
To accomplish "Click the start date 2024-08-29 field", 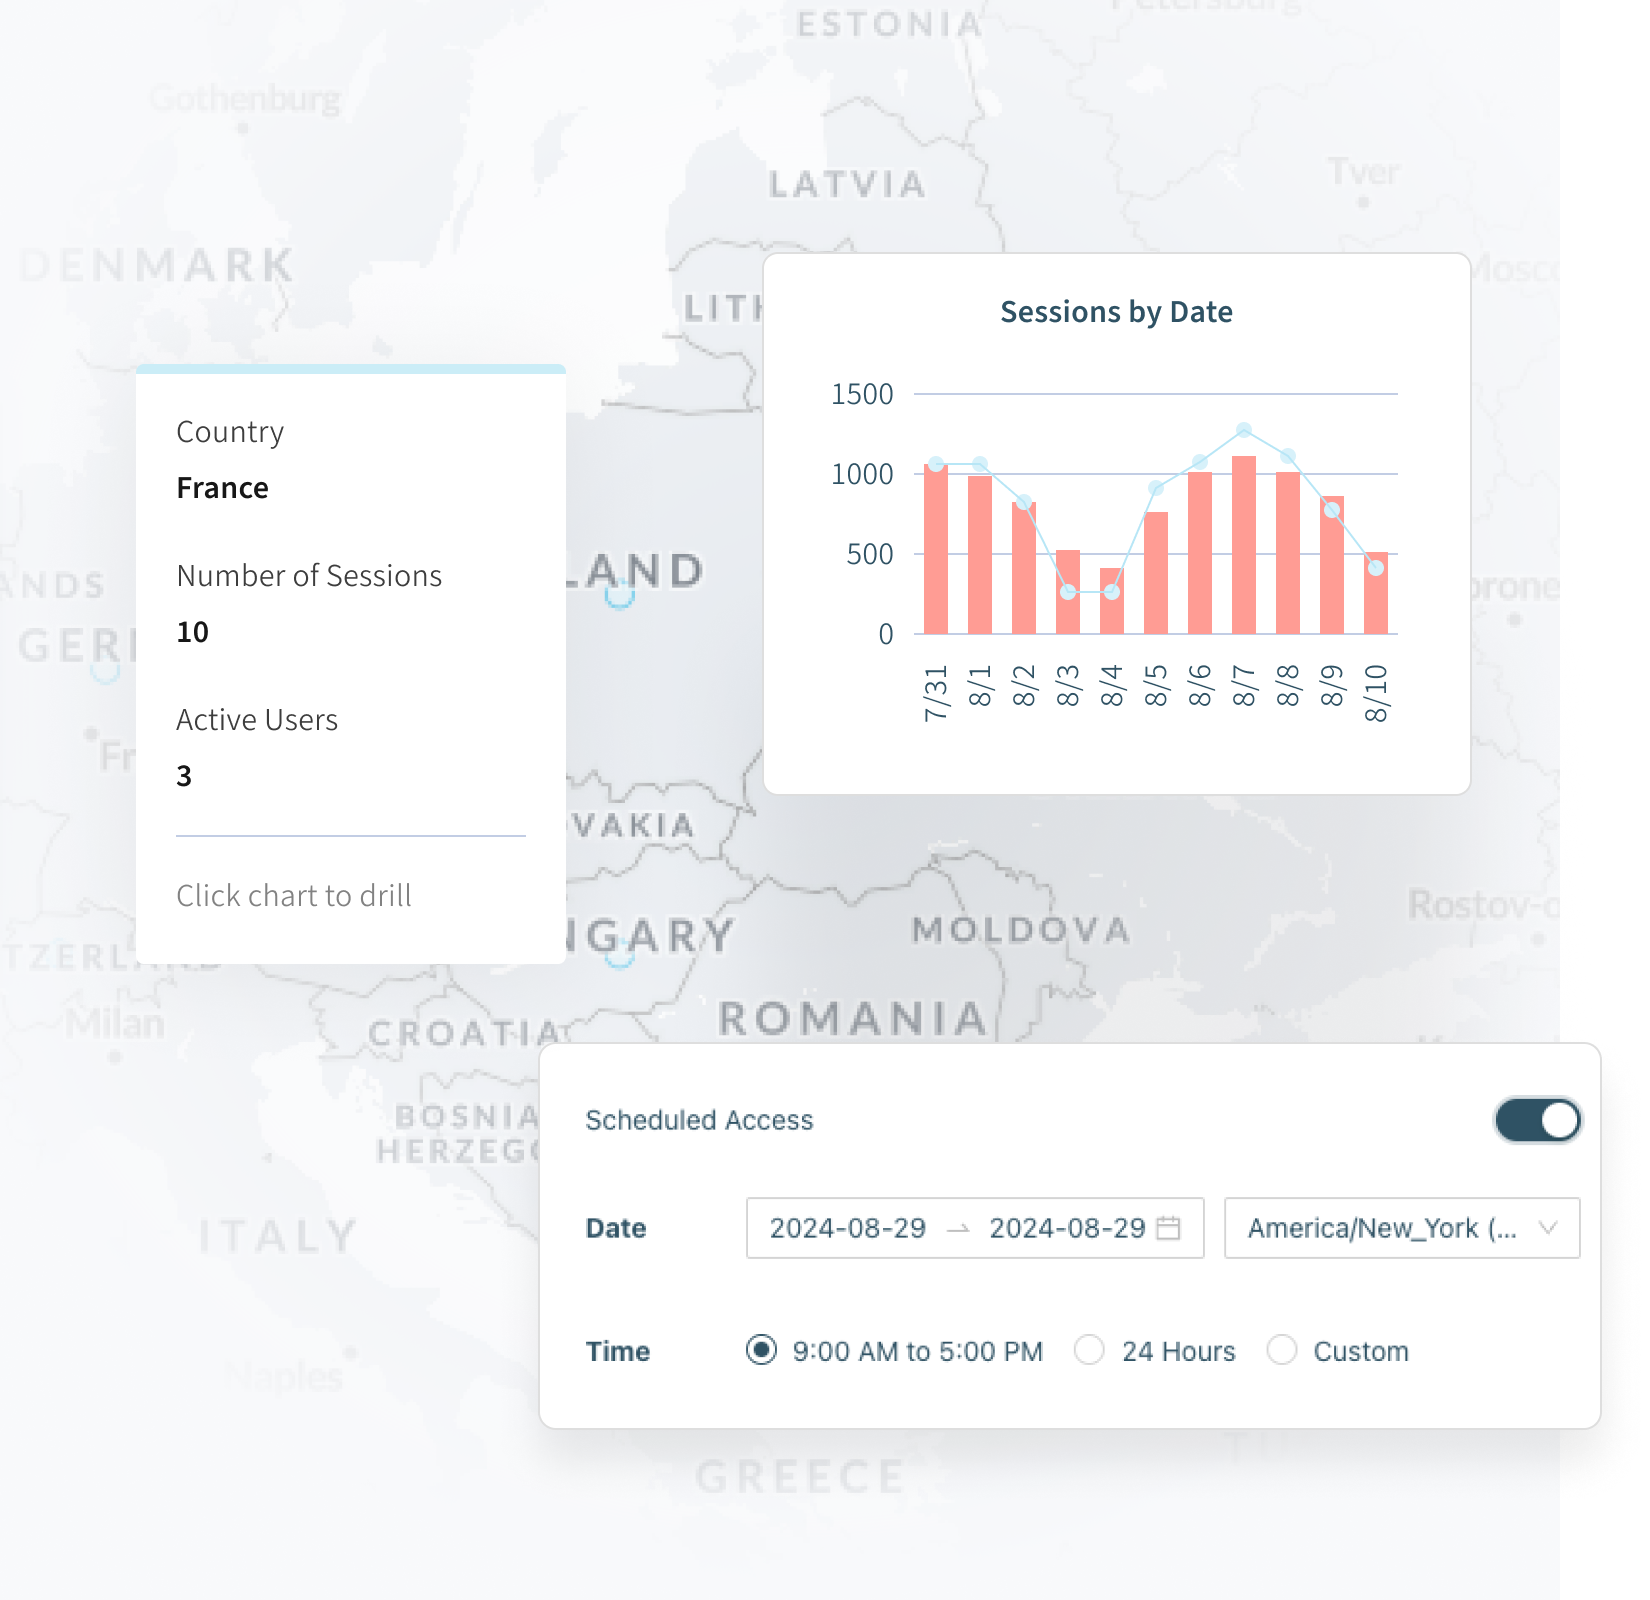I will point(848,1228).
